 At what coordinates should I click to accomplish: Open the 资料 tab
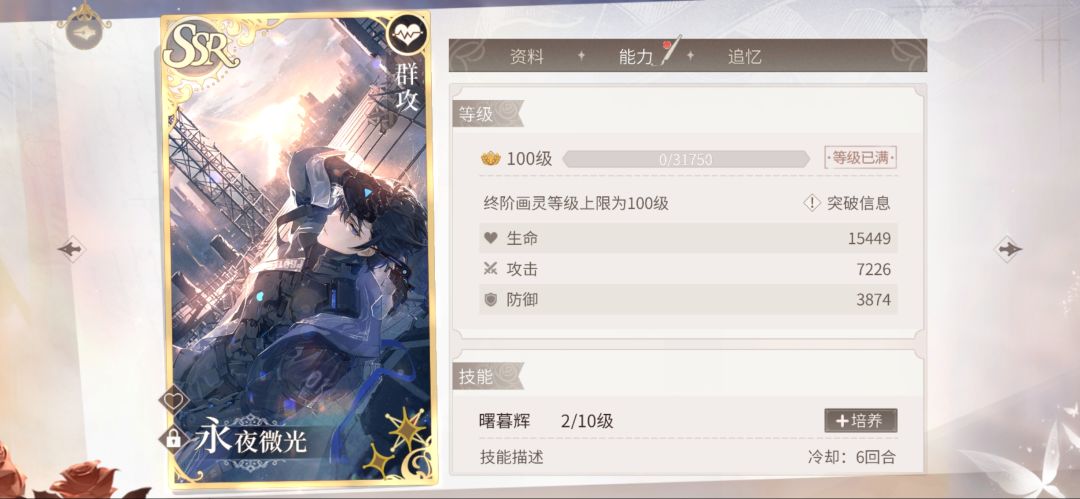[x=527, y=57]
